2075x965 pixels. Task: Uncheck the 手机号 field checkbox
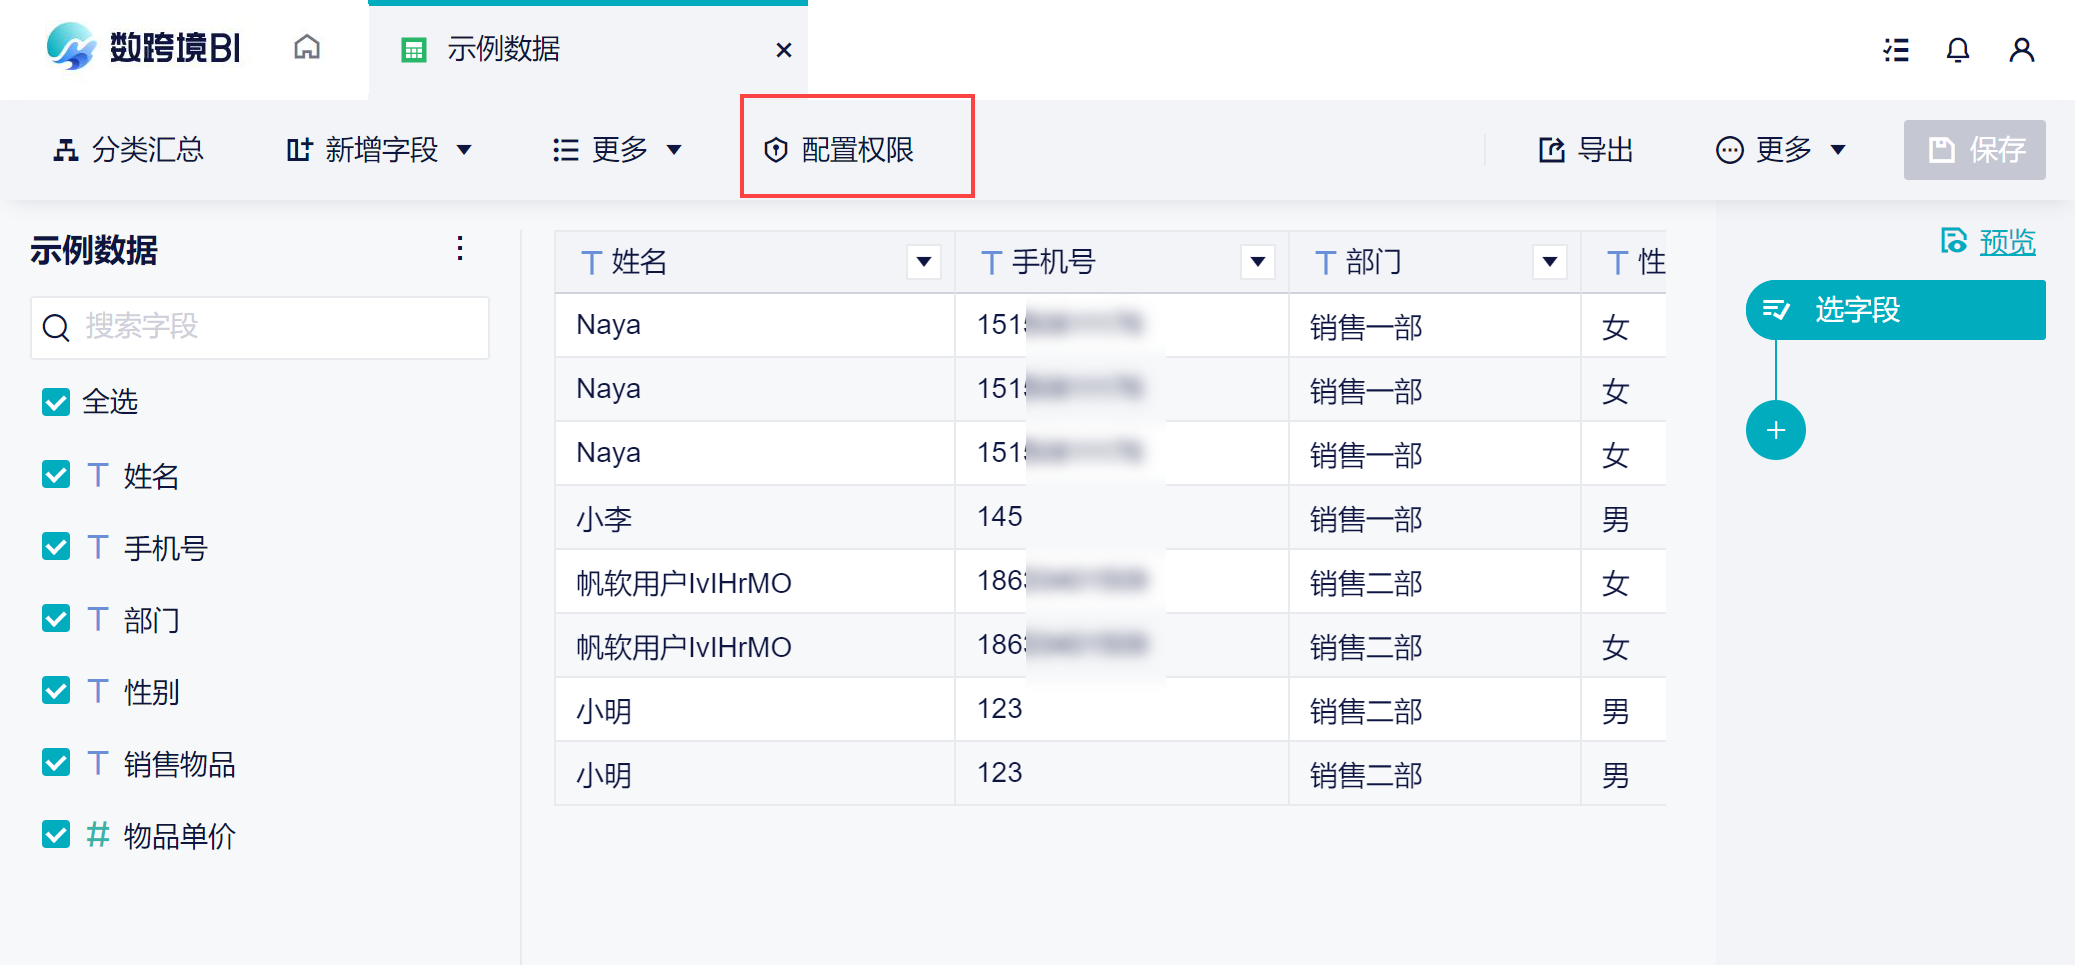click(56, 547)
